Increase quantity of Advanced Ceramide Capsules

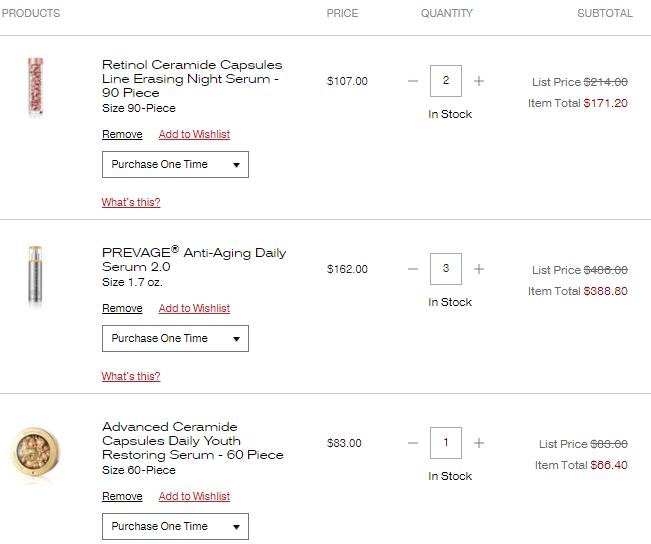coord(479,443)
